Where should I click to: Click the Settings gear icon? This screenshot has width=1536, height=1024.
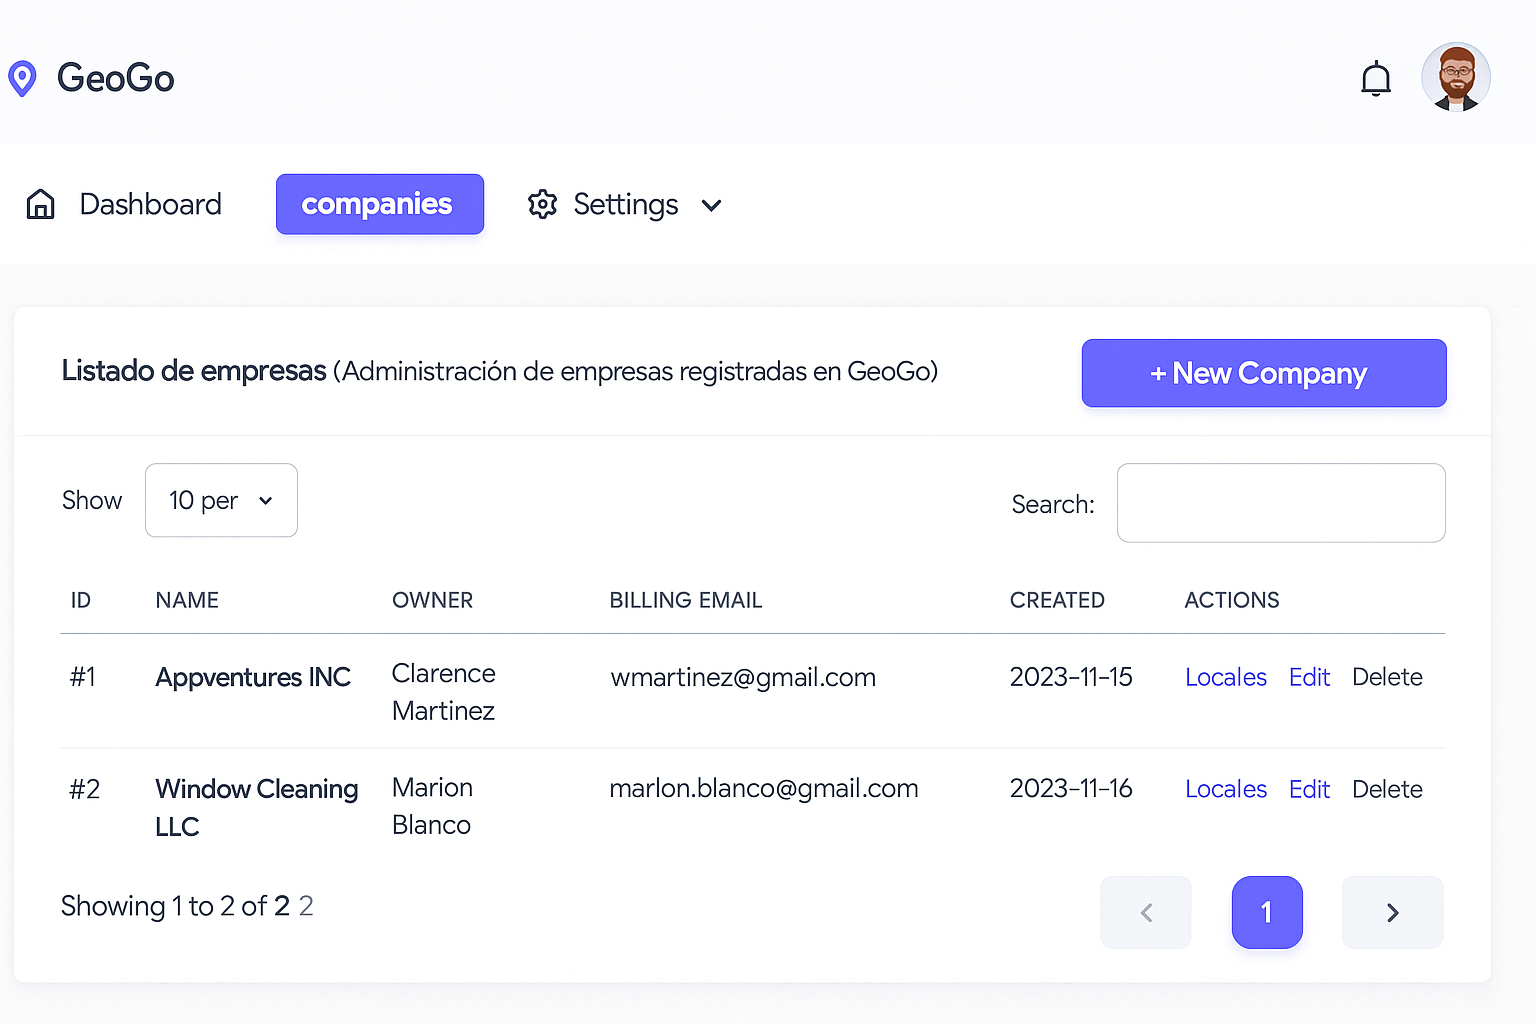pos(542,204)
